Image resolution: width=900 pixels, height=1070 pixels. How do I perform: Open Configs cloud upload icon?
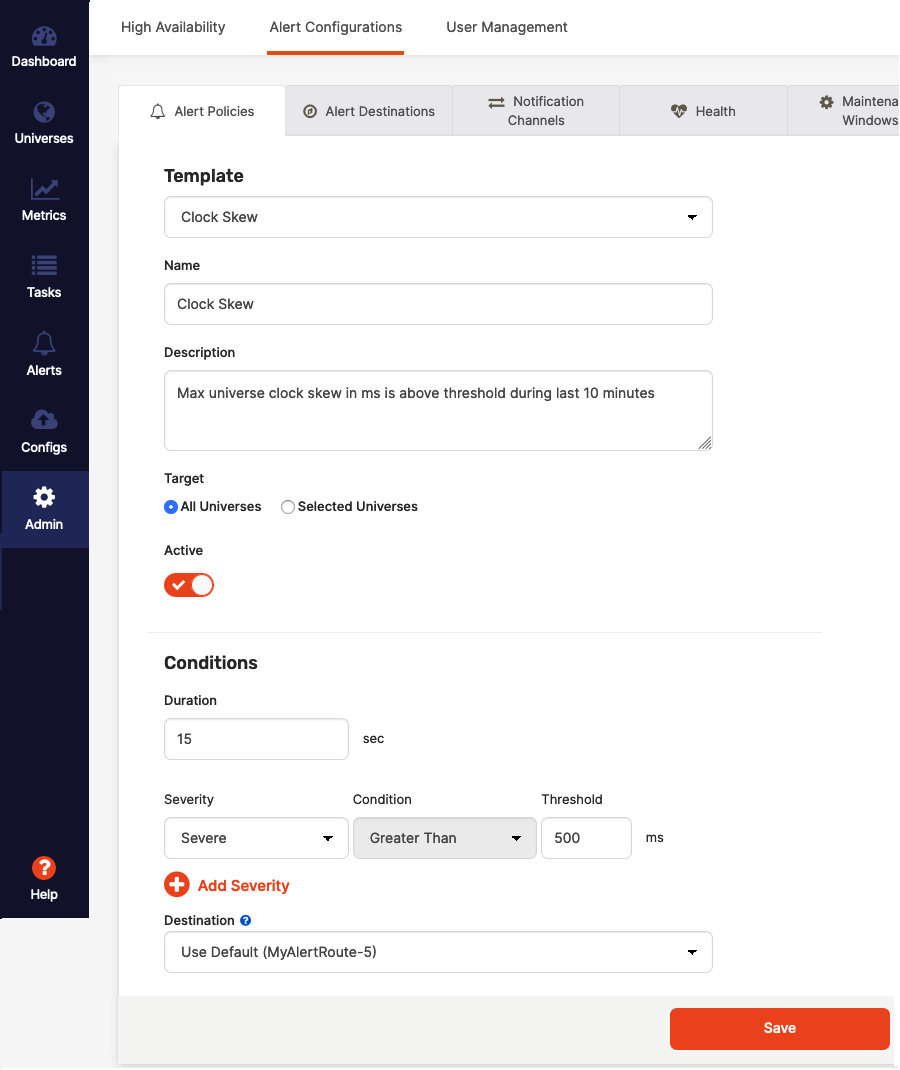tap(44, 420)
